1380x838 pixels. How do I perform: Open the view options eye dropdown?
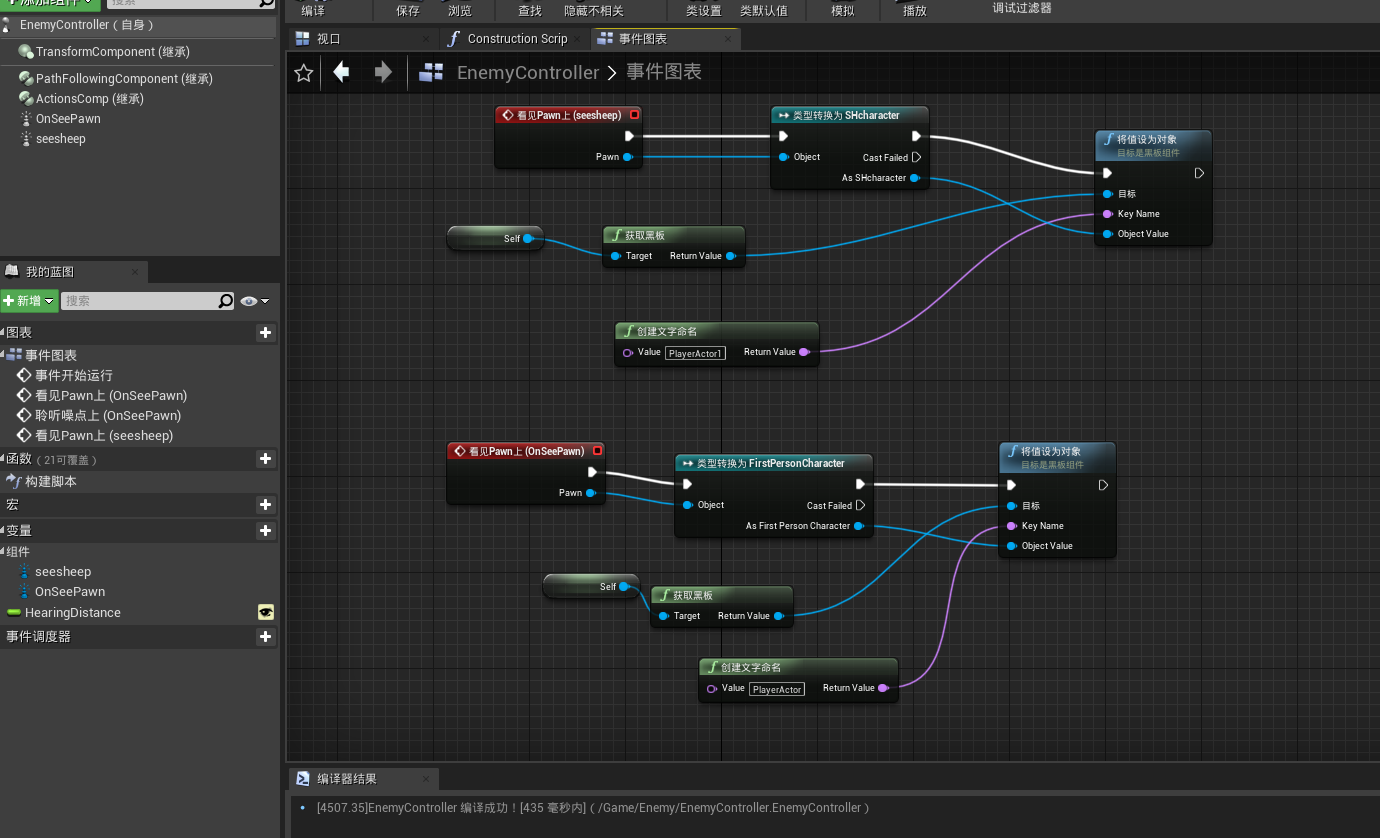pyautogui.click(x=255, y=301)
